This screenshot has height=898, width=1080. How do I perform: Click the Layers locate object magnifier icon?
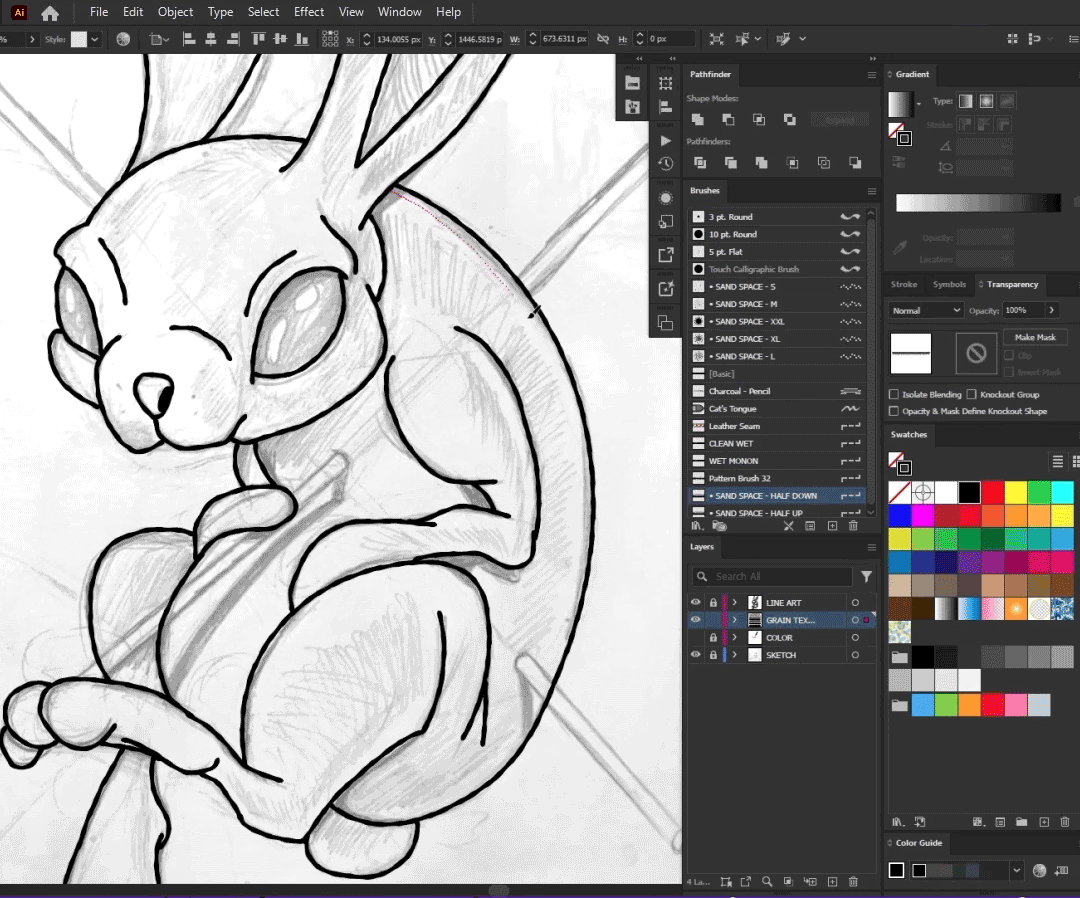(767, 881)
